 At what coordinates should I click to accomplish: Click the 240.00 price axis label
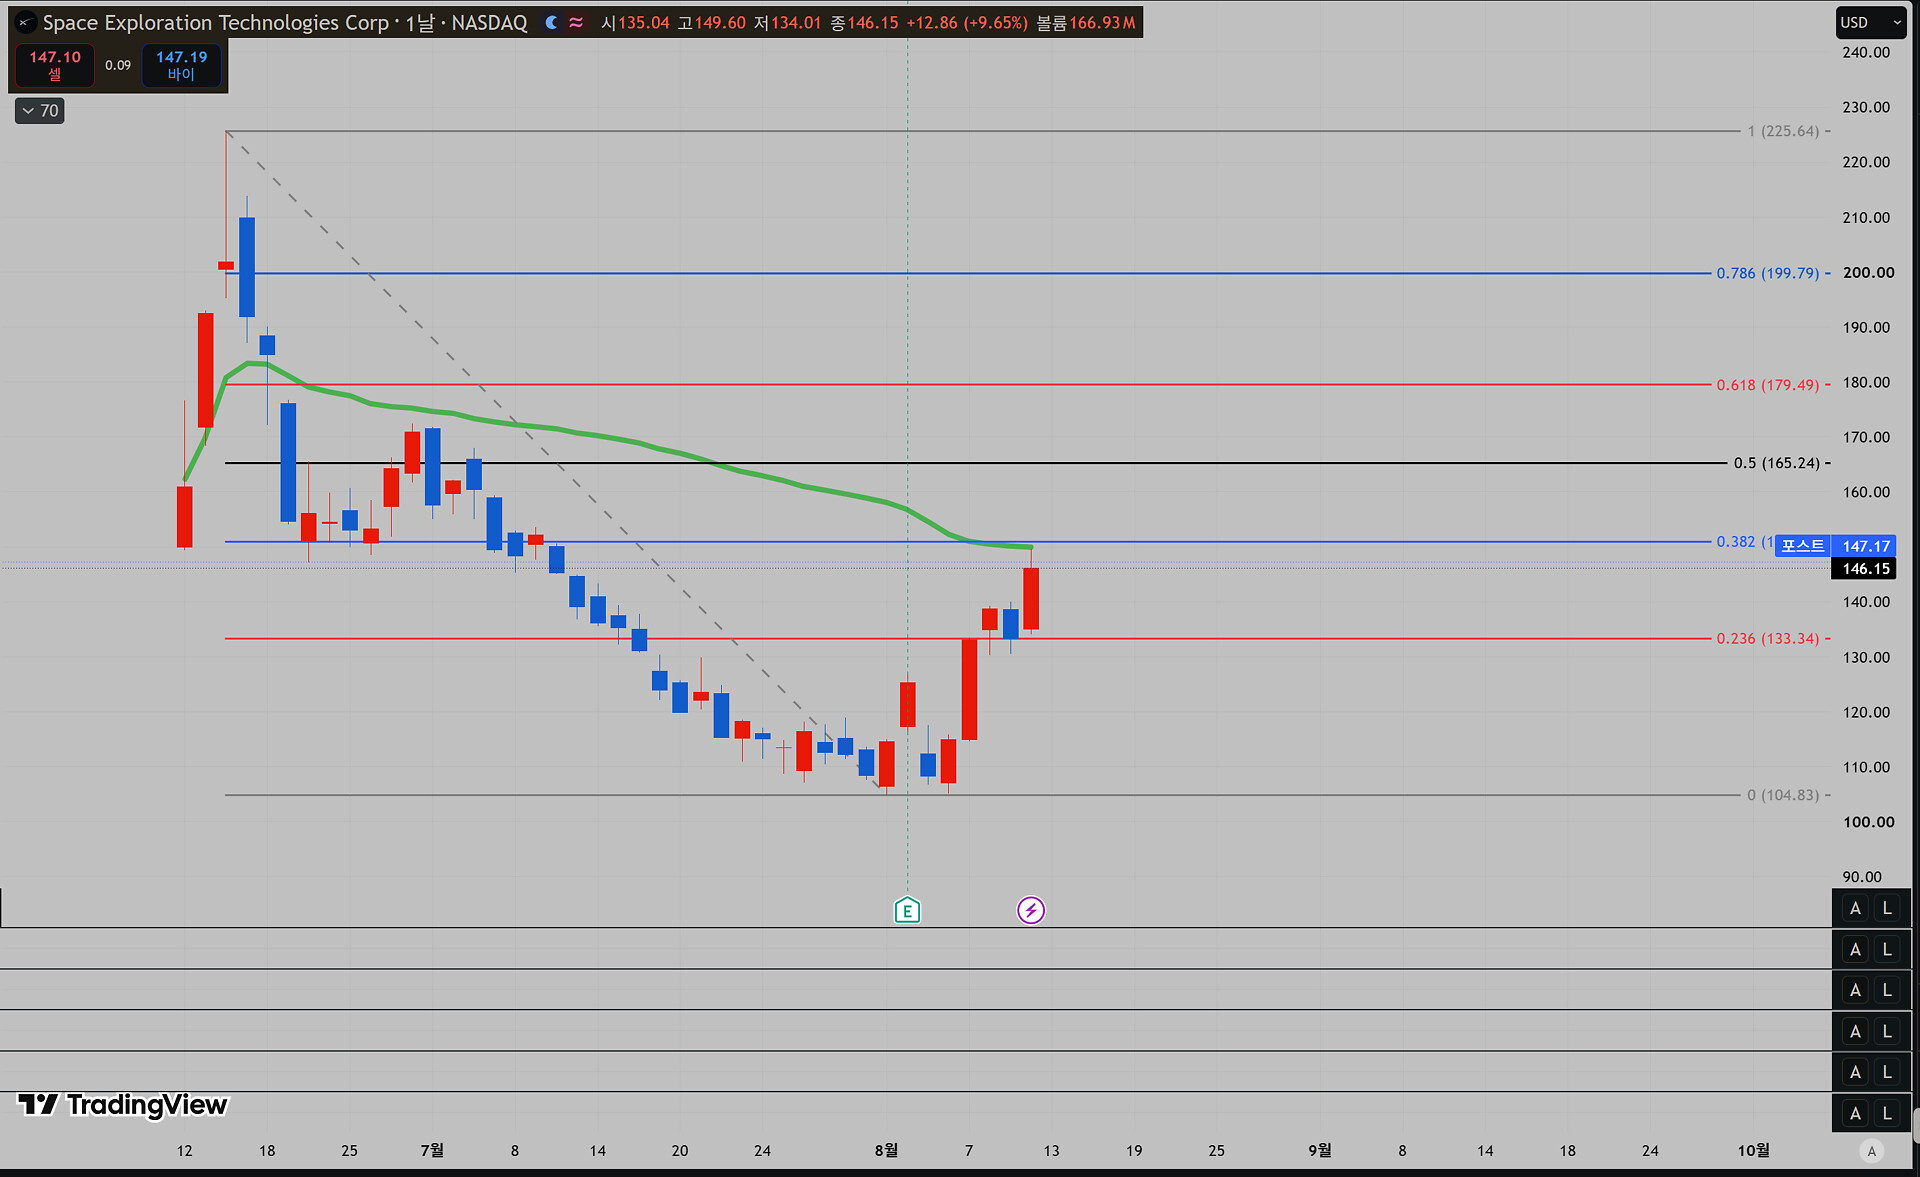click(x=1866, y=52)
